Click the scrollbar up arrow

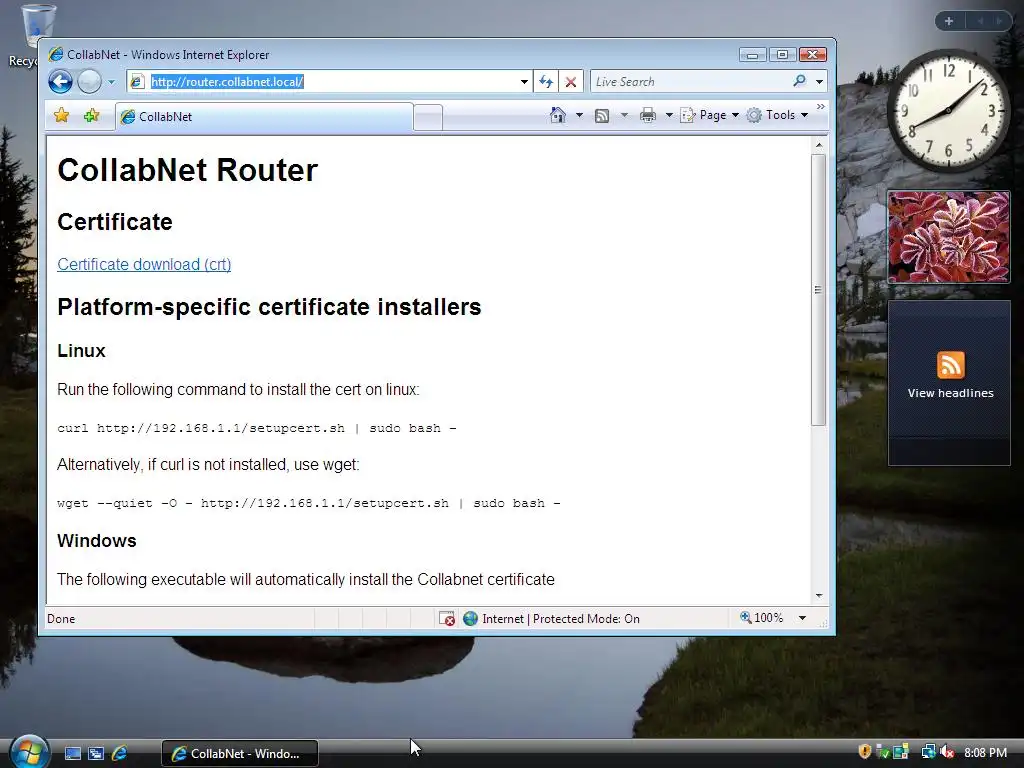[818, 144]
